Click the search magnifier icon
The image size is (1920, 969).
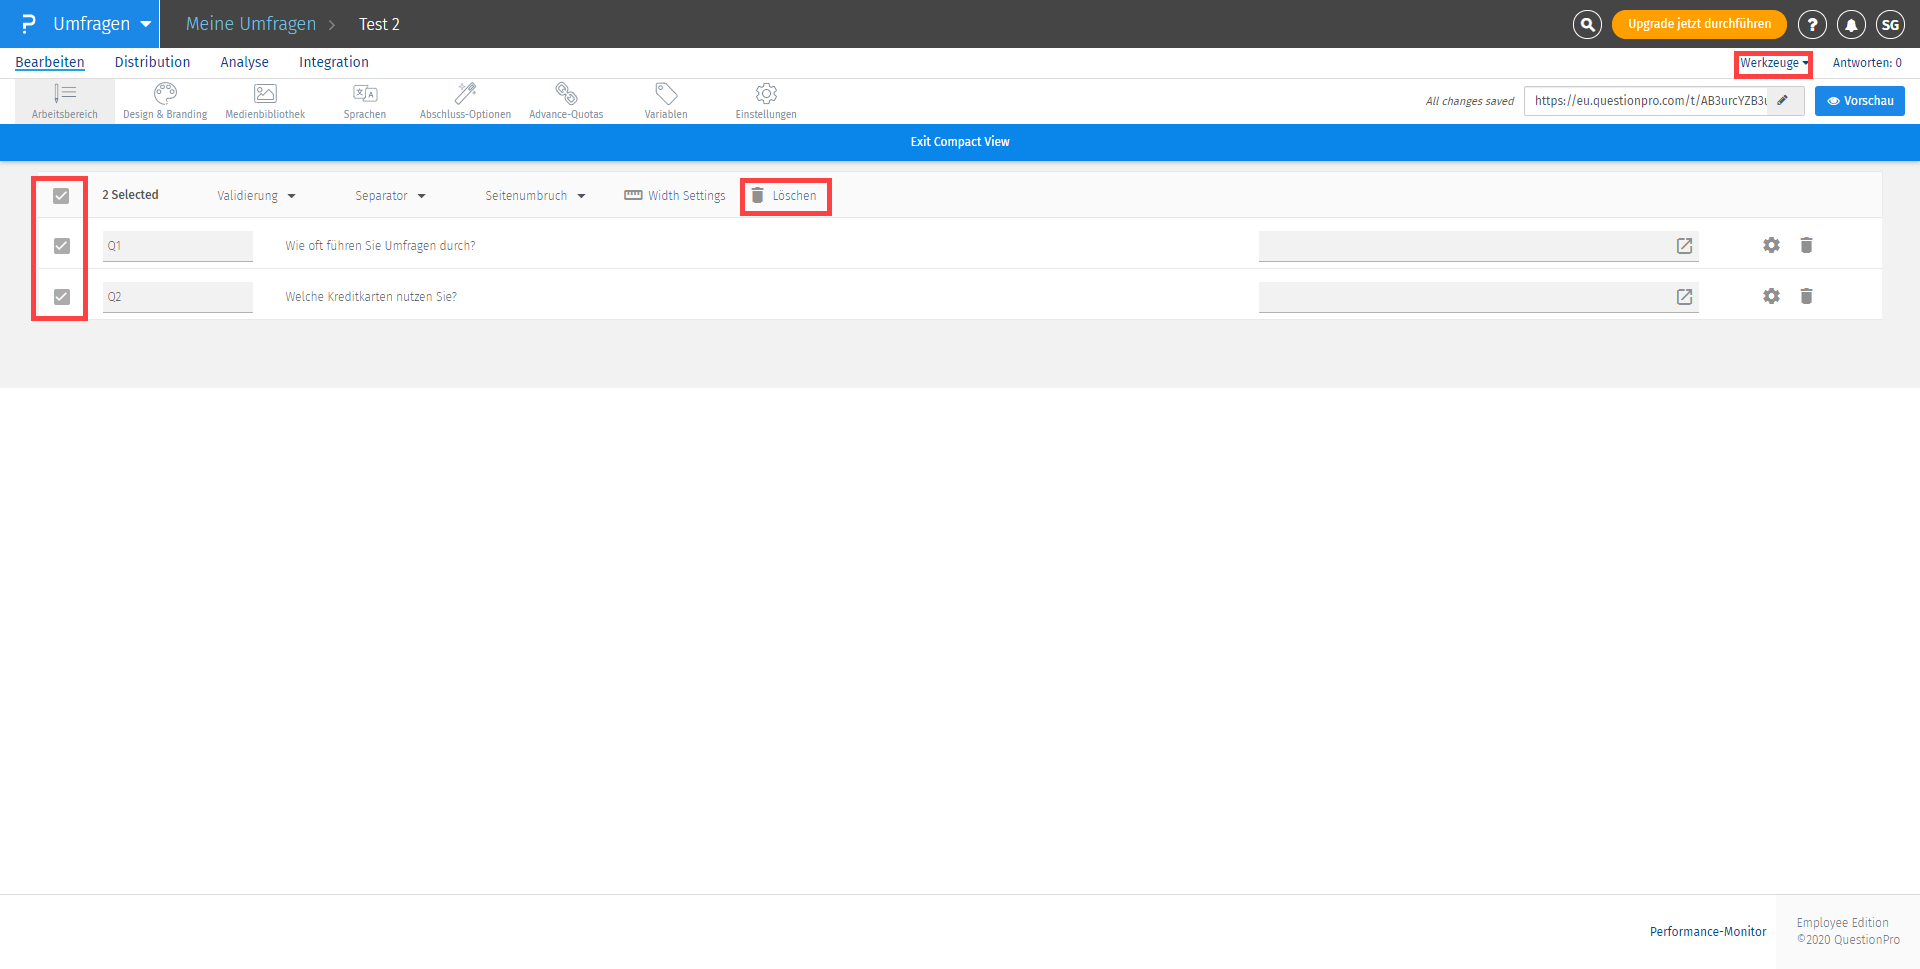pyautogui.click(x=1587, y=24)
